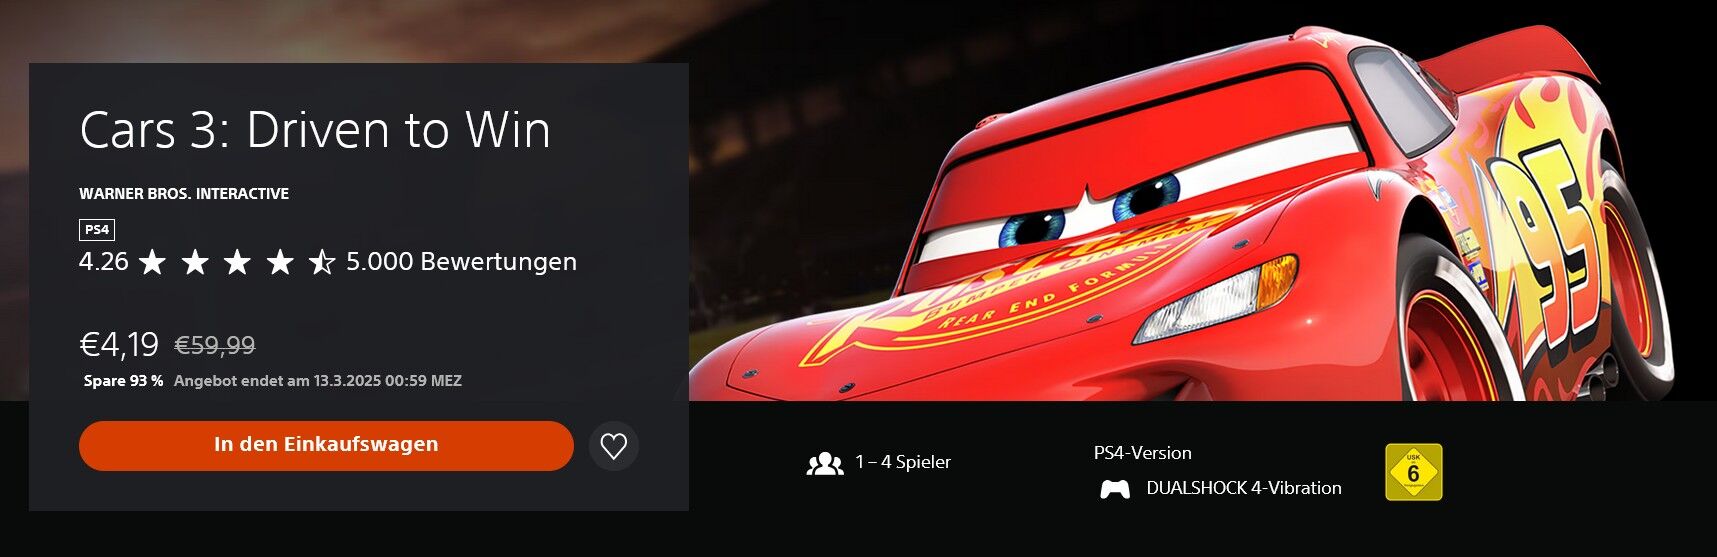The height and width of the screenshot is (557, 1717).
Task: Click the multiplayer people icon
Action: 825,463
